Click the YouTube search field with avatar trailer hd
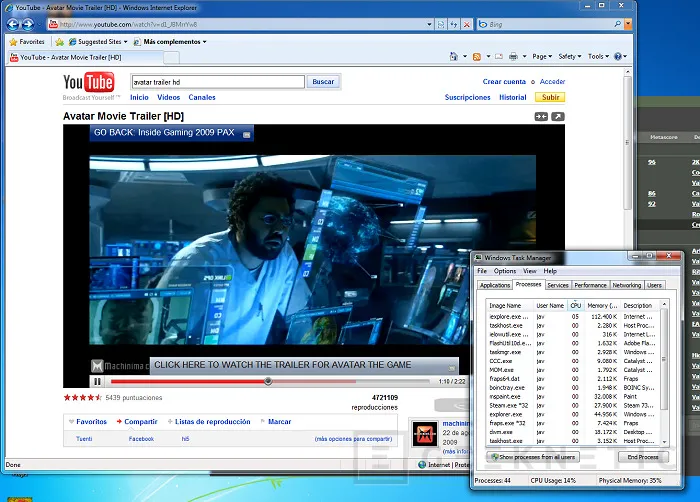 tap(218, 82)
